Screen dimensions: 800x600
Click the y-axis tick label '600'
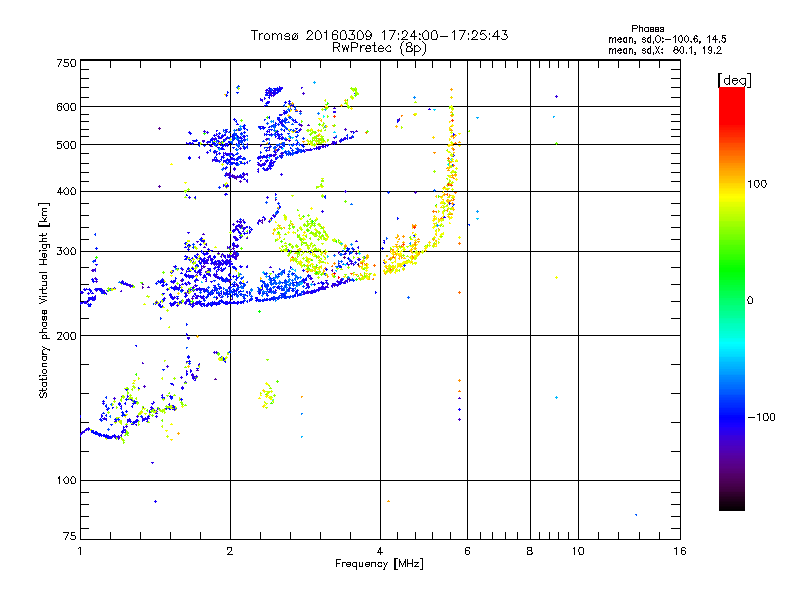(66, 107)
